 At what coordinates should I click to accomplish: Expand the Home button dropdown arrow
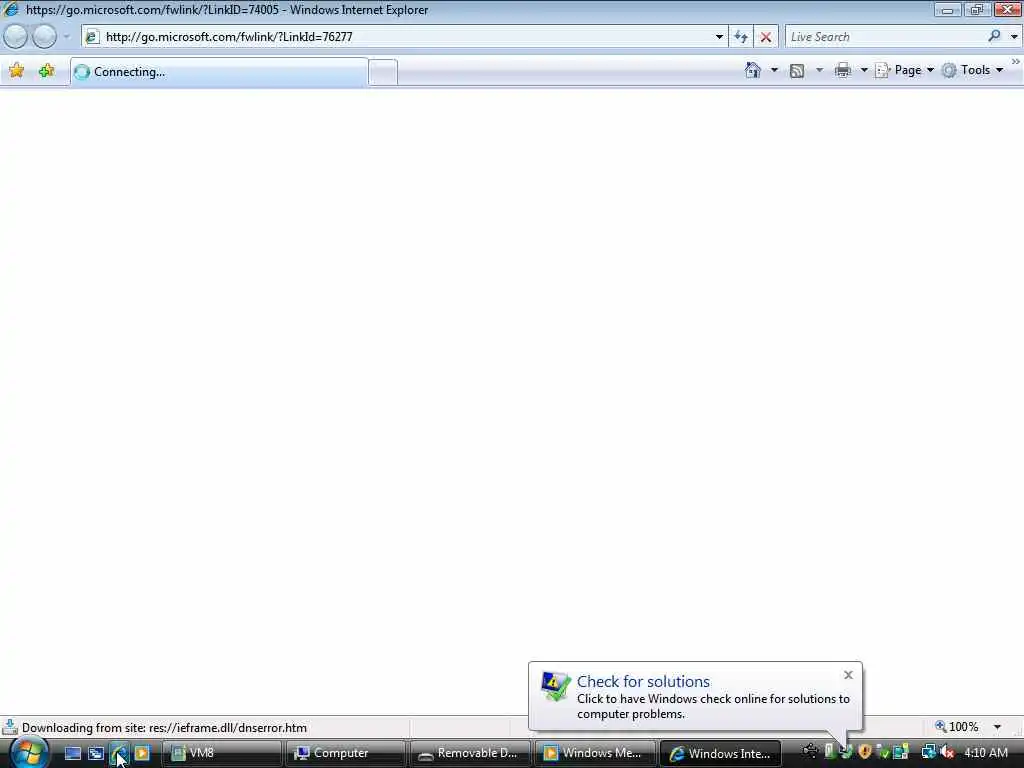tap(775, 70)
